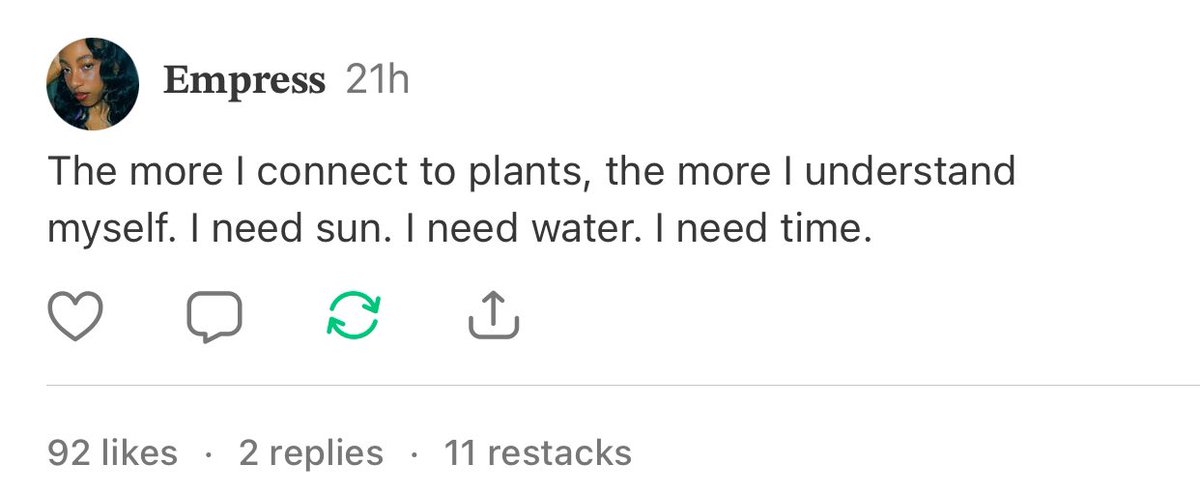Open Empress's profile picture

point(93,85)
